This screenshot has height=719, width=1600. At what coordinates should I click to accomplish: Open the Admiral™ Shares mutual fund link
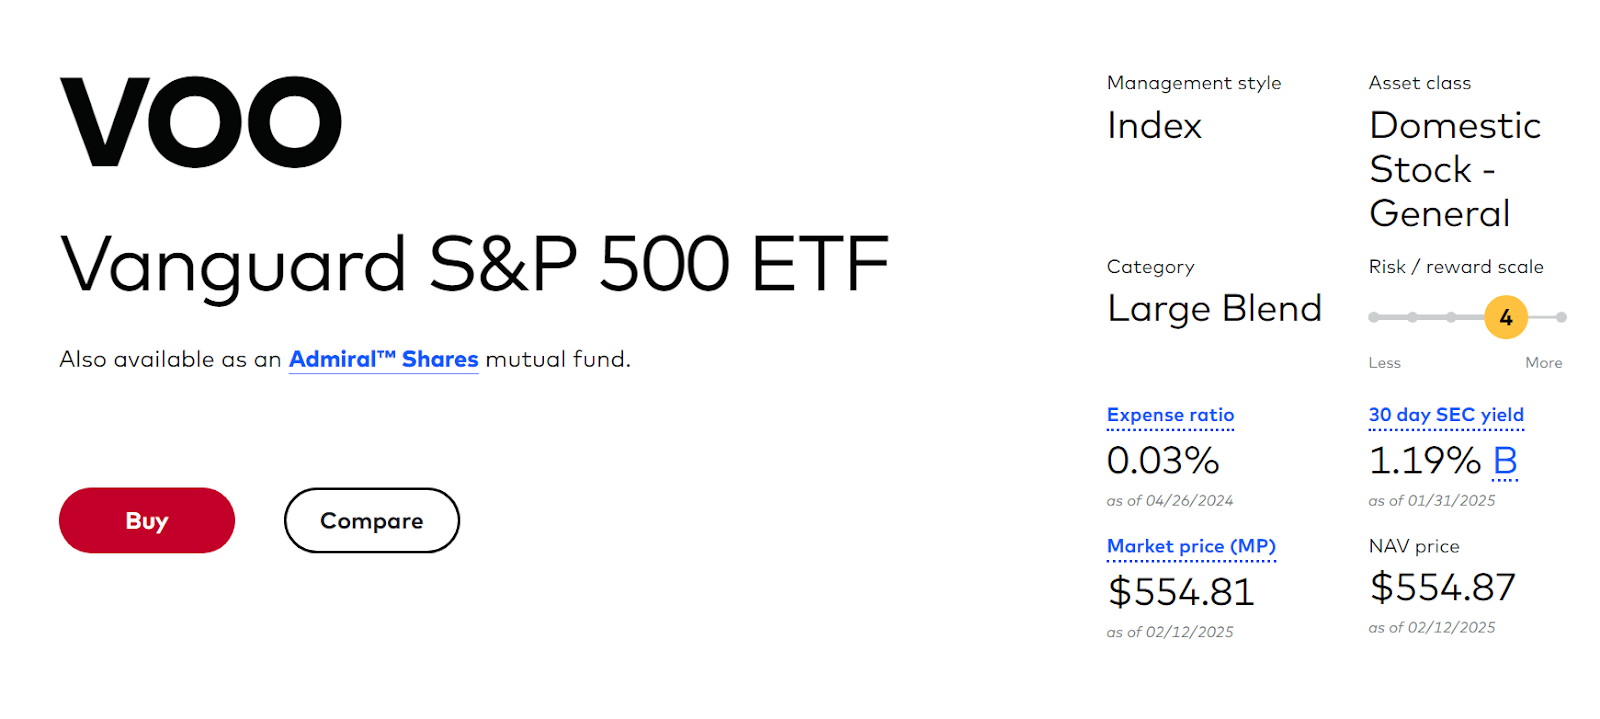383,359
